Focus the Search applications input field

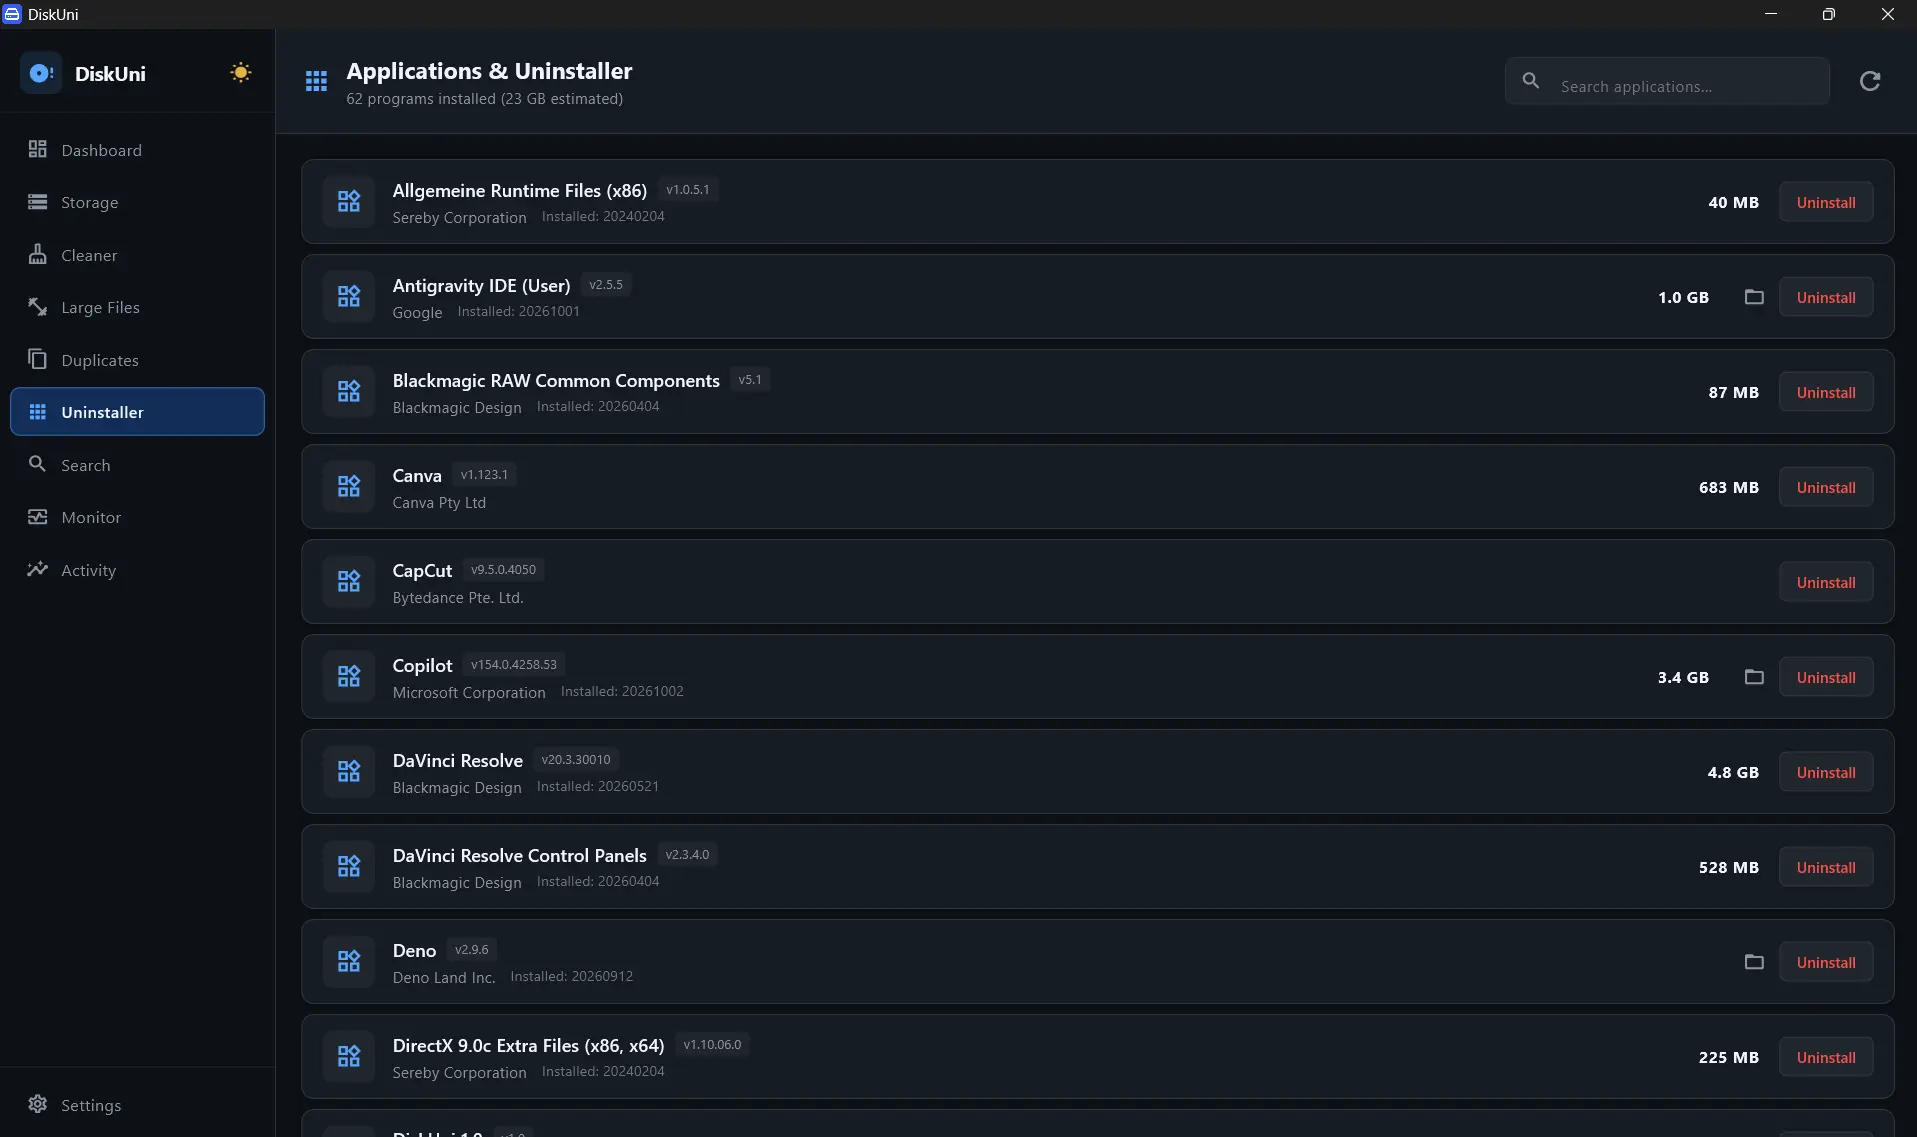pyautogui.click(x=1667, y=81)
